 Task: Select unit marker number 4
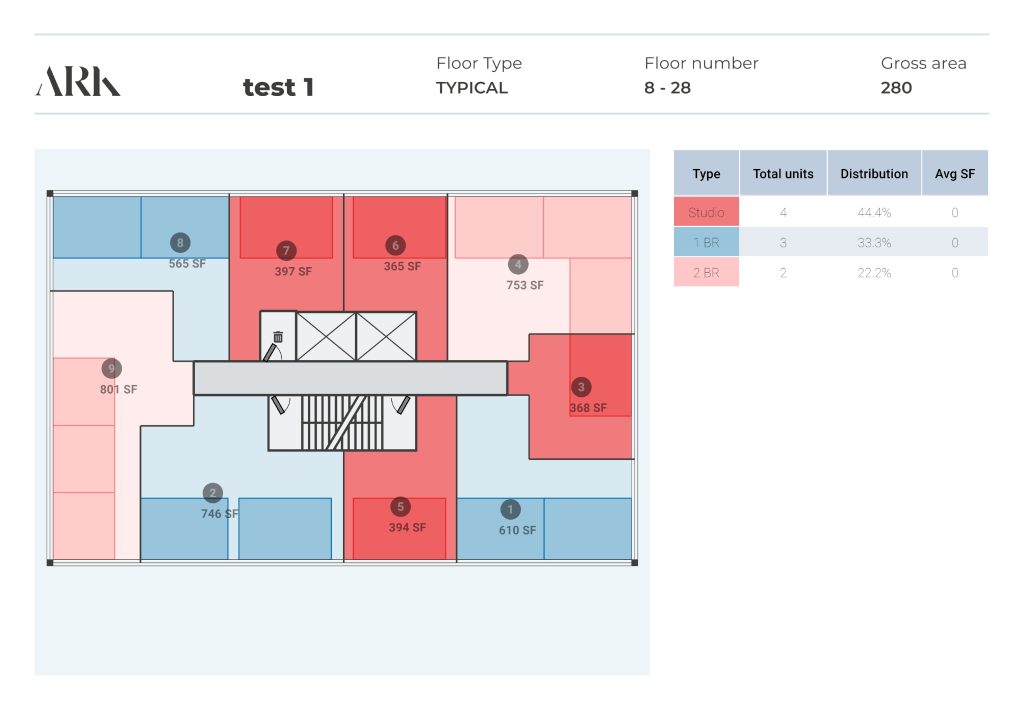click(518, 264)
